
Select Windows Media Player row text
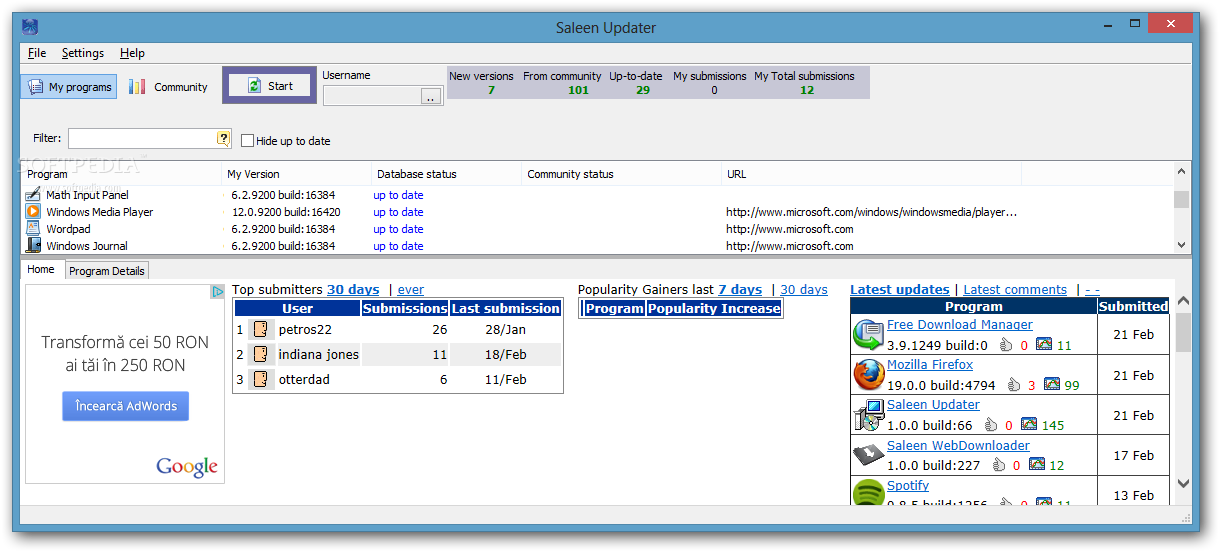[100, 212]
